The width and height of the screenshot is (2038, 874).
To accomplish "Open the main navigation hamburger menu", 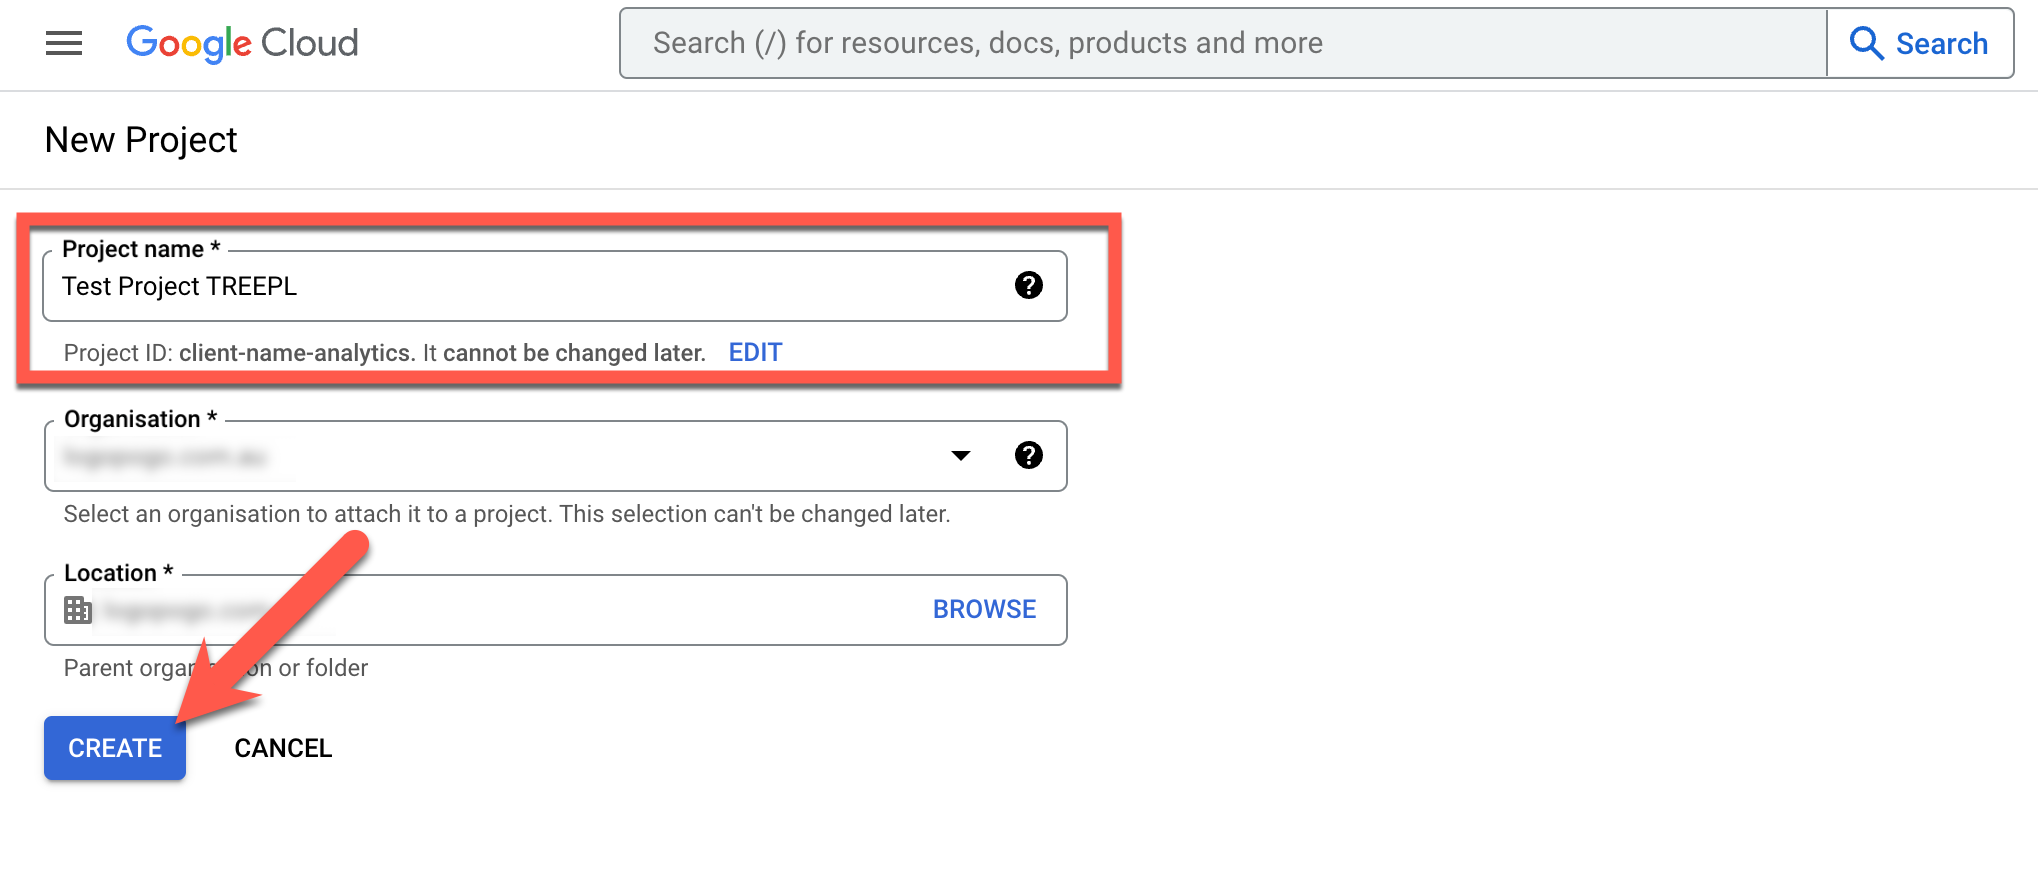I will 64,43.
